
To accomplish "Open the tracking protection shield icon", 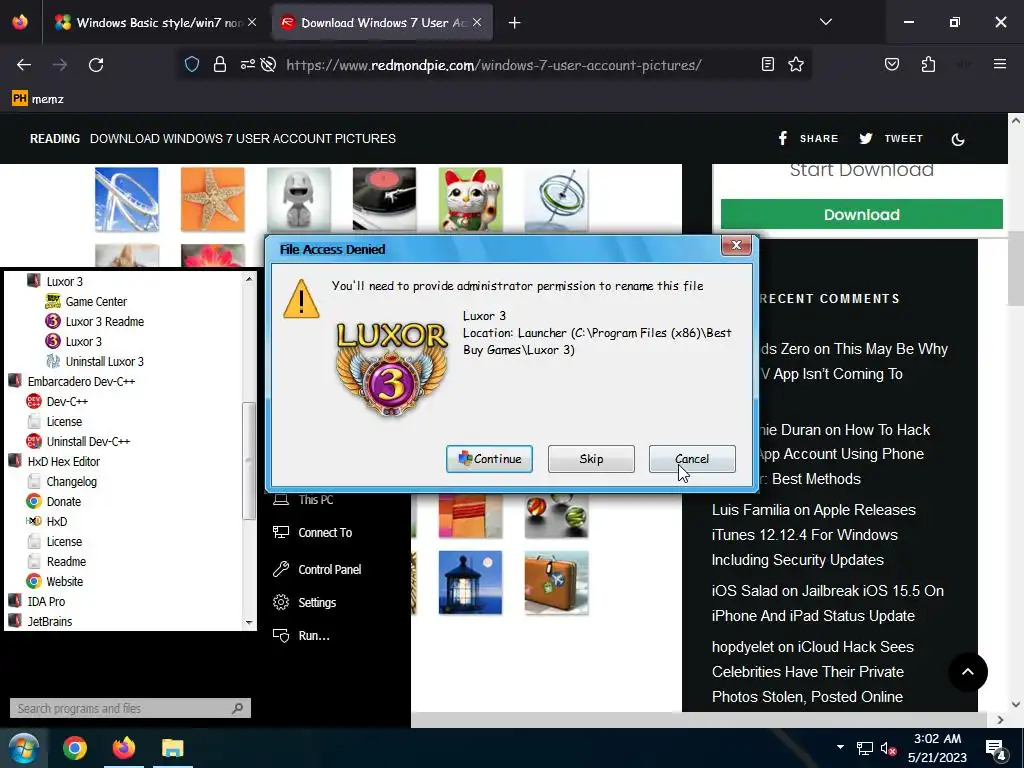I will 191,65.
